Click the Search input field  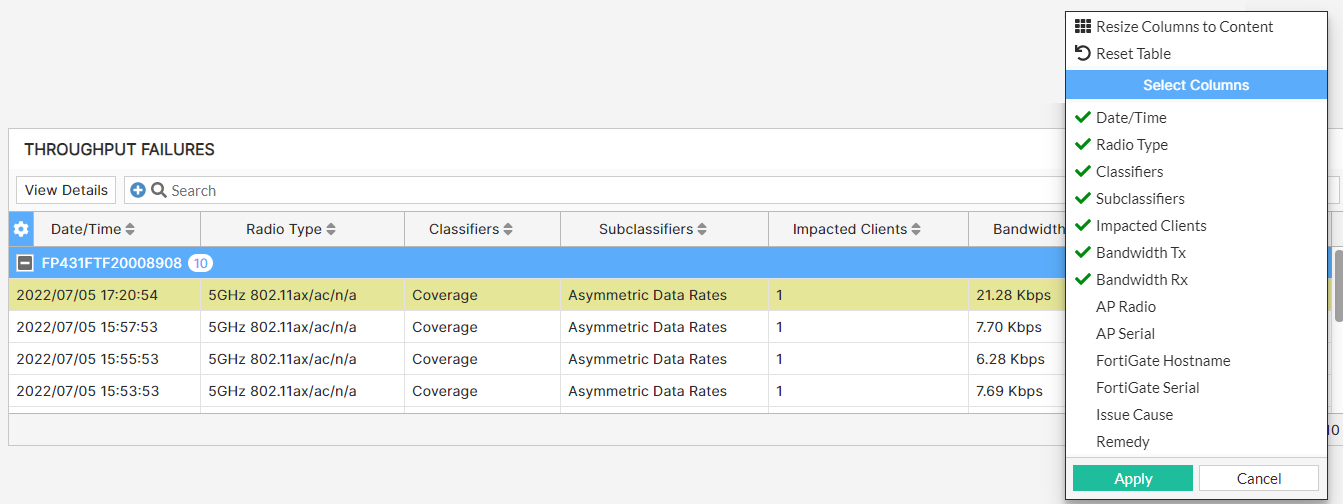click(600, 190)
